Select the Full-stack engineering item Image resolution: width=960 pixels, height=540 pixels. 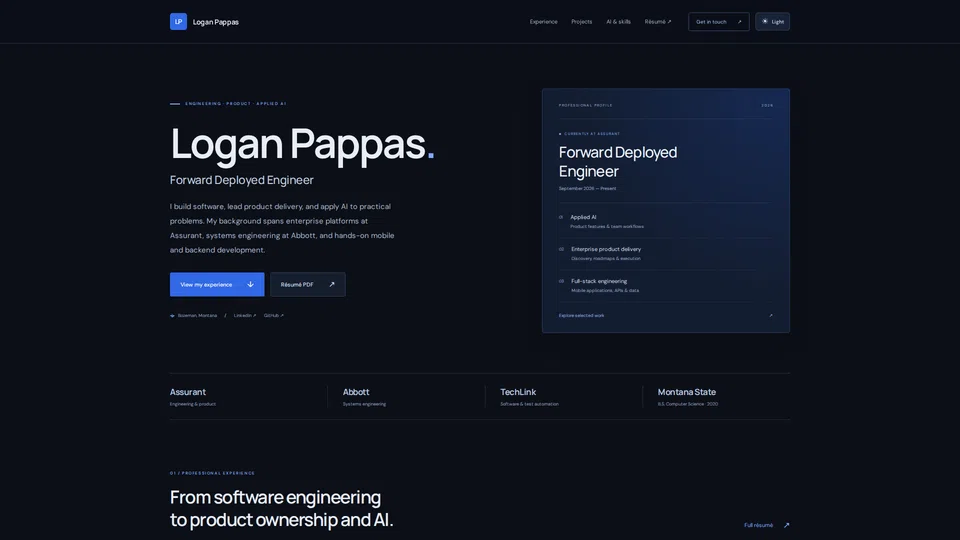(x=666, y=285)
